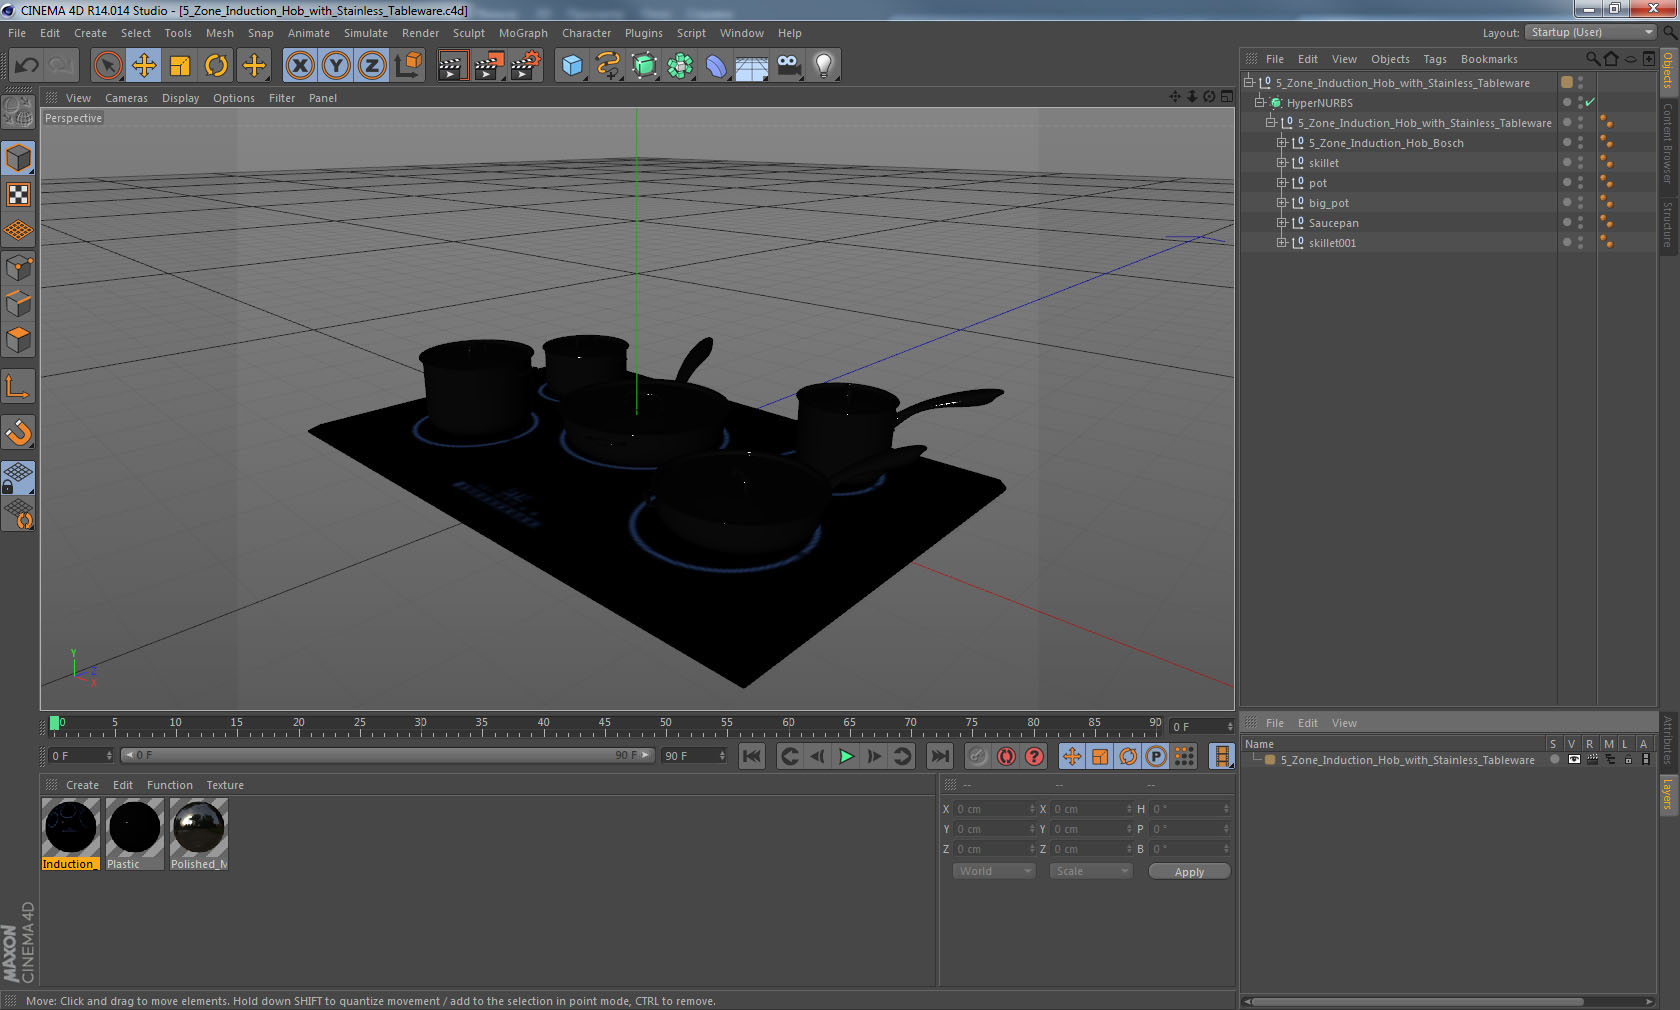Viewport: 1680px width, 1010px height.
Task: Open the Objects menu in Object Manager
Action: (1390, 59)
